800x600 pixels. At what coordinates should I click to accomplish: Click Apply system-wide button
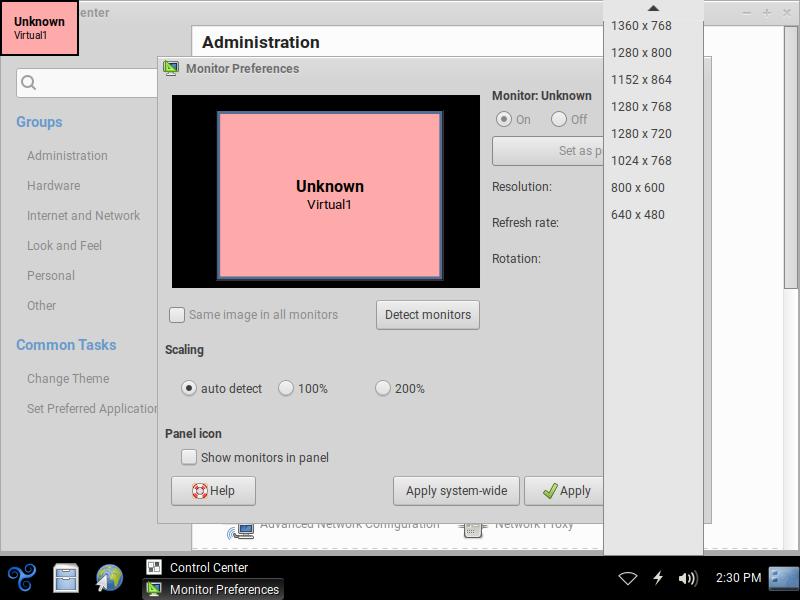456,491
